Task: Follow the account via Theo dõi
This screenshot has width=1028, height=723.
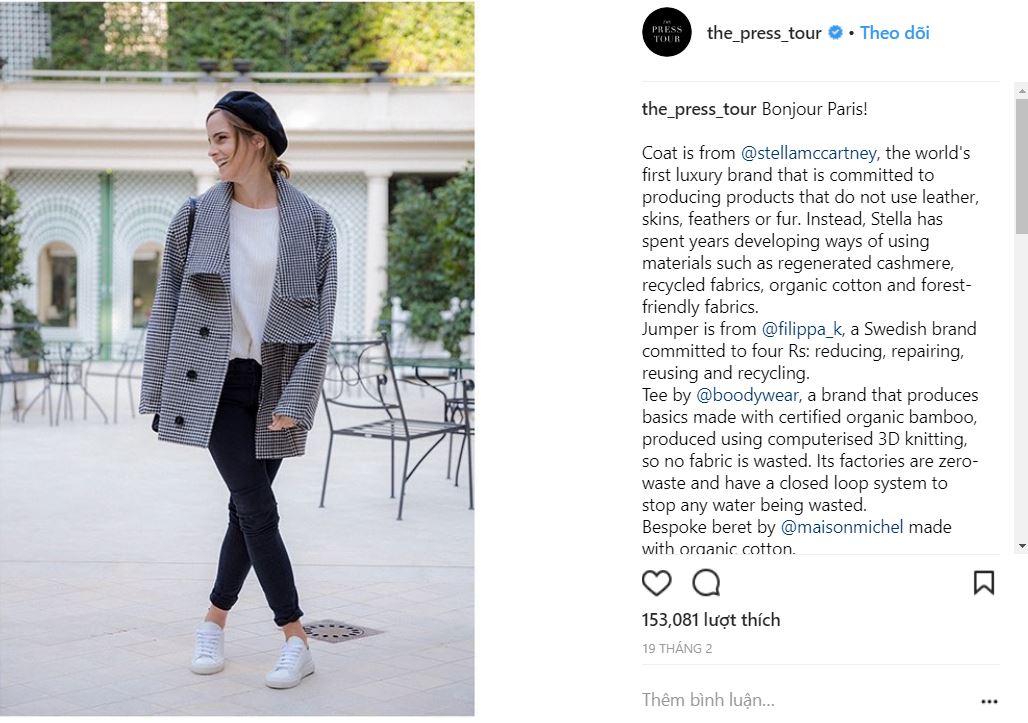Action: (x=894, y=33)
